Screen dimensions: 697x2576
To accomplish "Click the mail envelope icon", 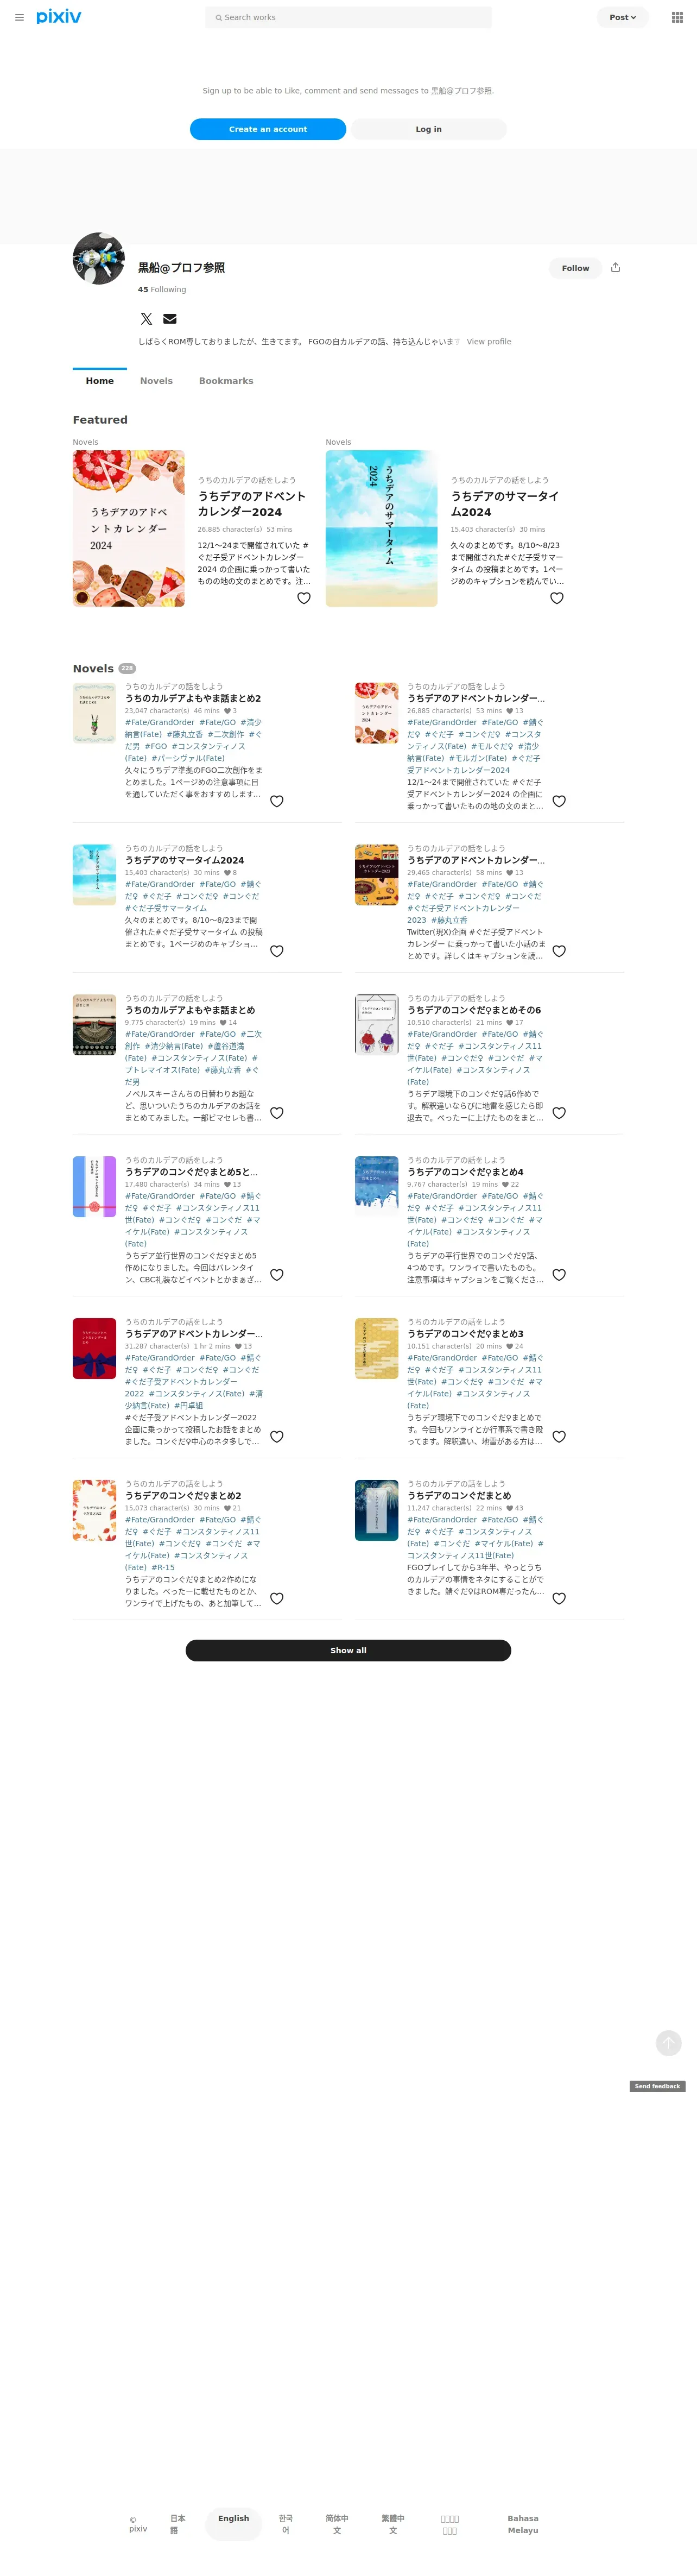I will [170, 319].
